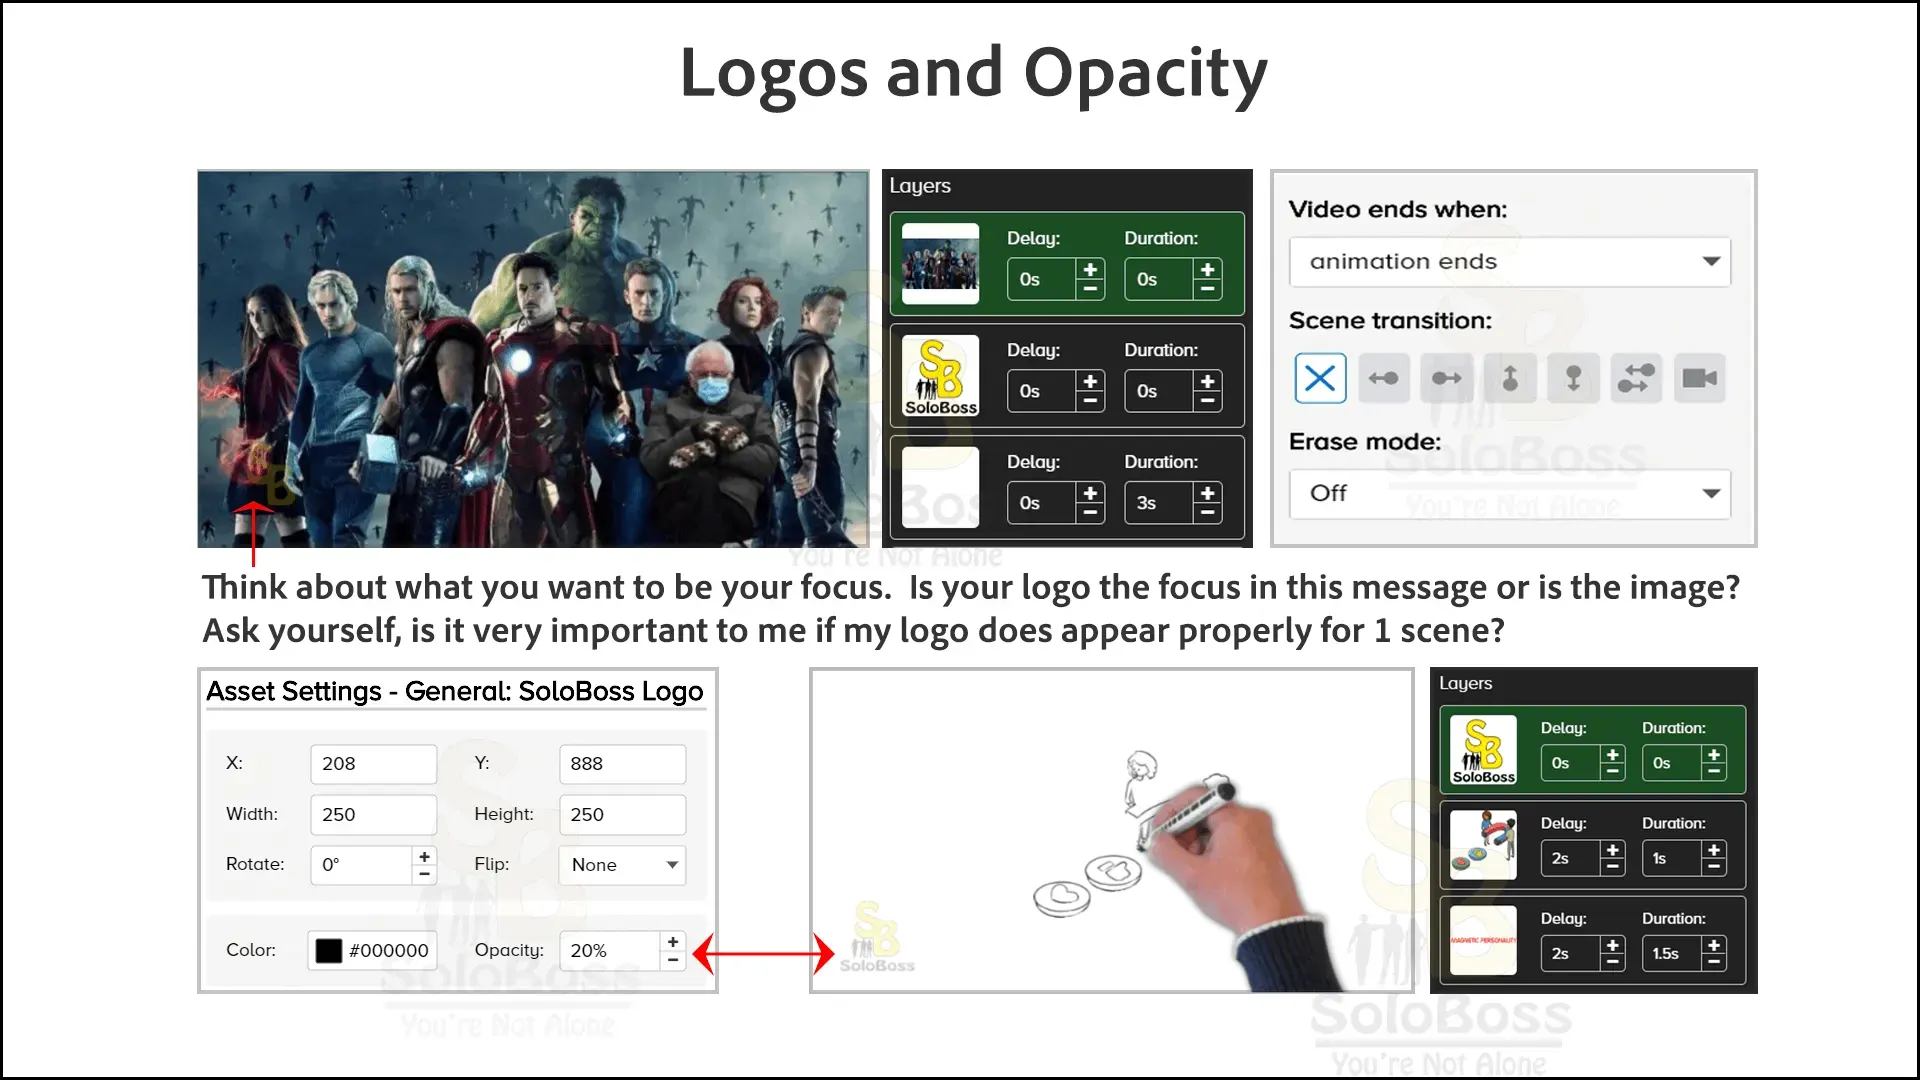Increase Opacity with its plus button
Image resolution: width=1920 pixels, height=1080 pixels.
coord(673,942)
